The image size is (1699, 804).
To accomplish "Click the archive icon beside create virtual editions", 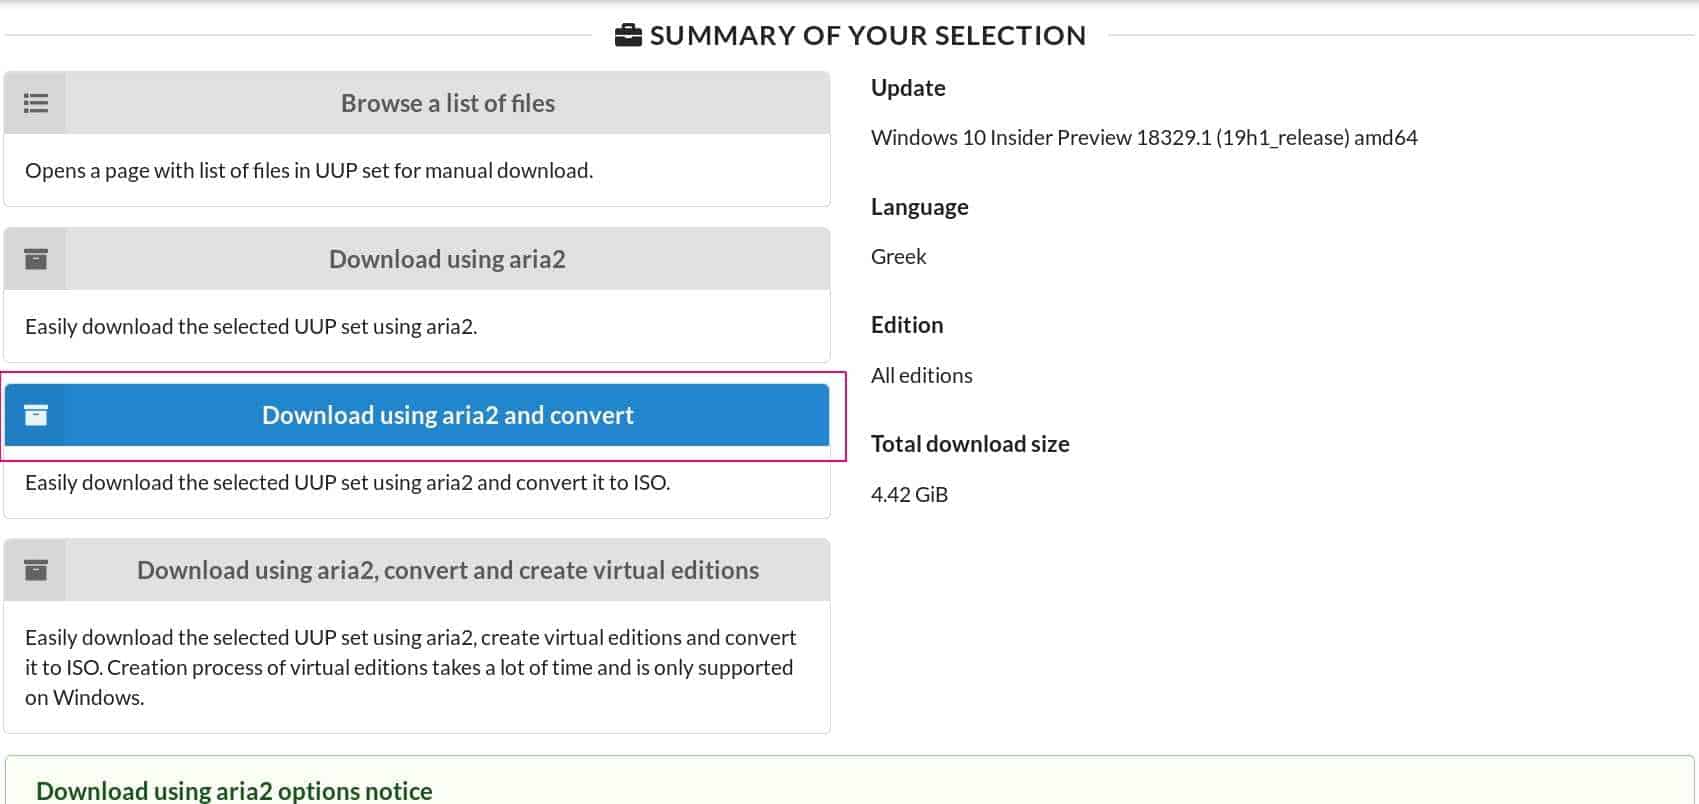I will point(36,570).
